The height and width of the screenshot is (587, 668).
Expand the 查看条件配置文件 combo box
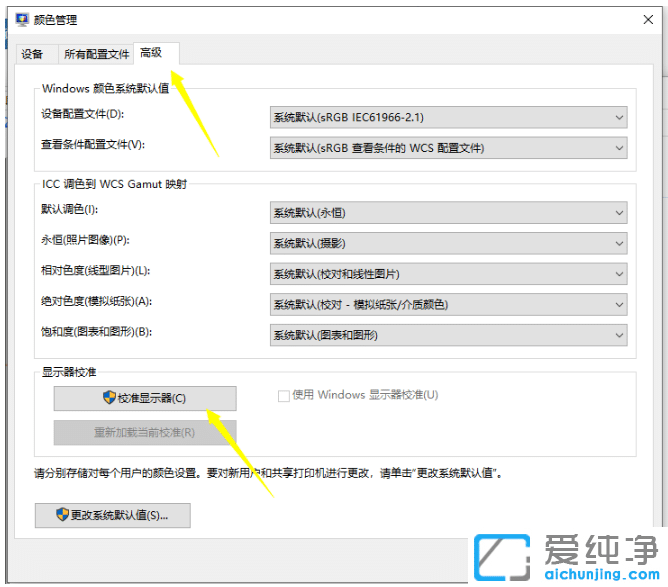point(448,149)
